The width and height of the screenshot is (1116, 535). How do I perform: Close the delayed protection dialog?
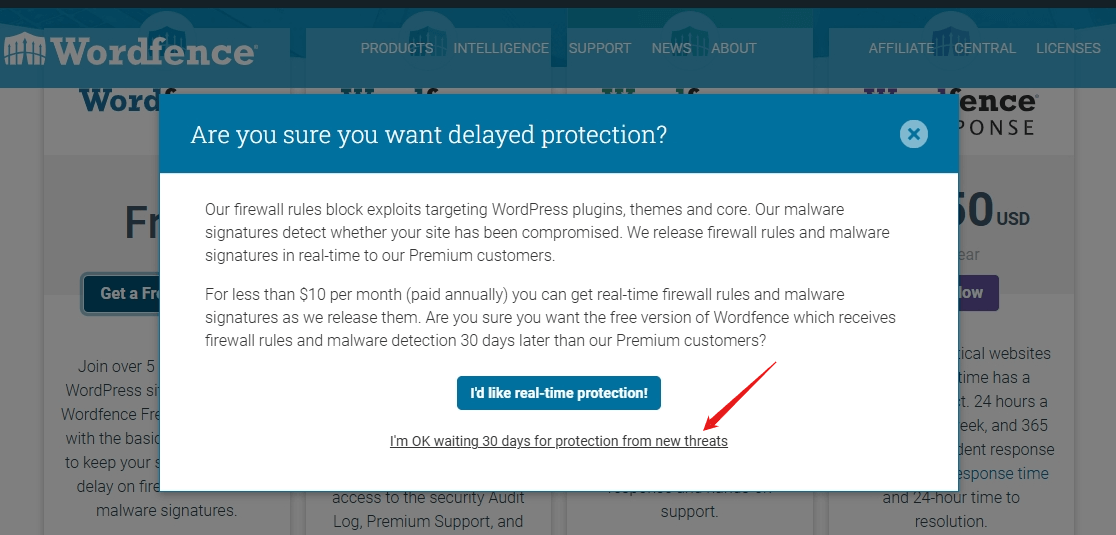click(913, 134)
